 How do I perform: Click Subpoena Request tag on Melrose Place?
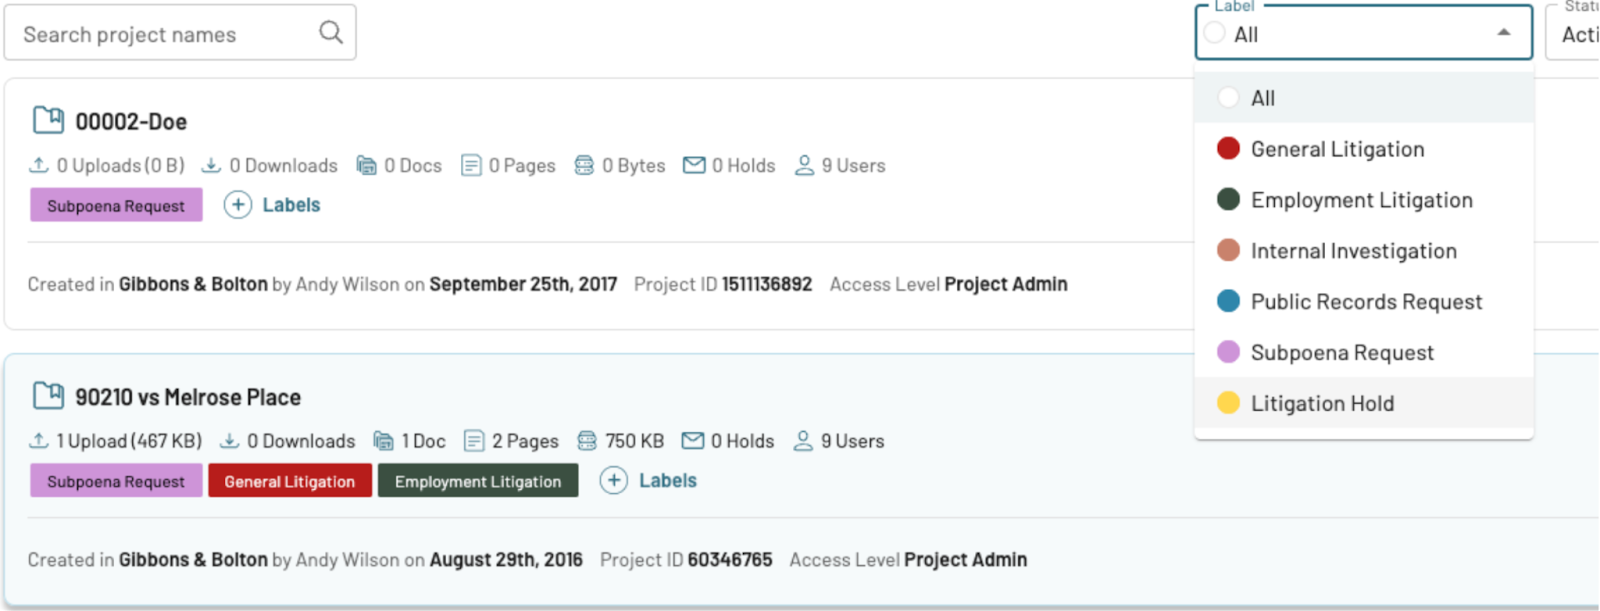point(116,481)
